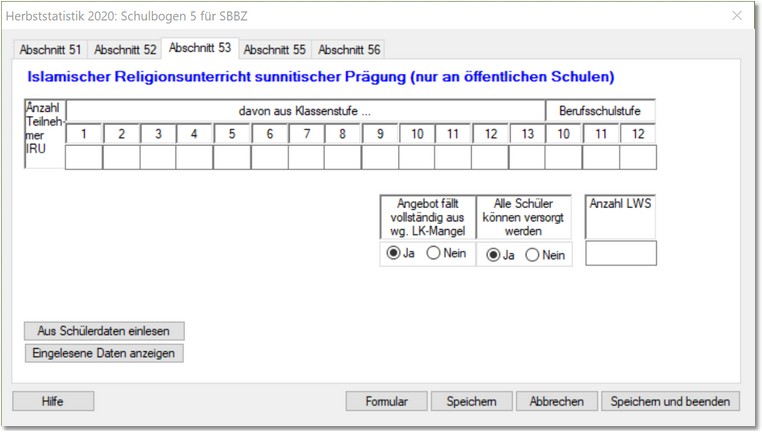Click the Anzahl LWS input field
The image size is (762, 433).
620,253
